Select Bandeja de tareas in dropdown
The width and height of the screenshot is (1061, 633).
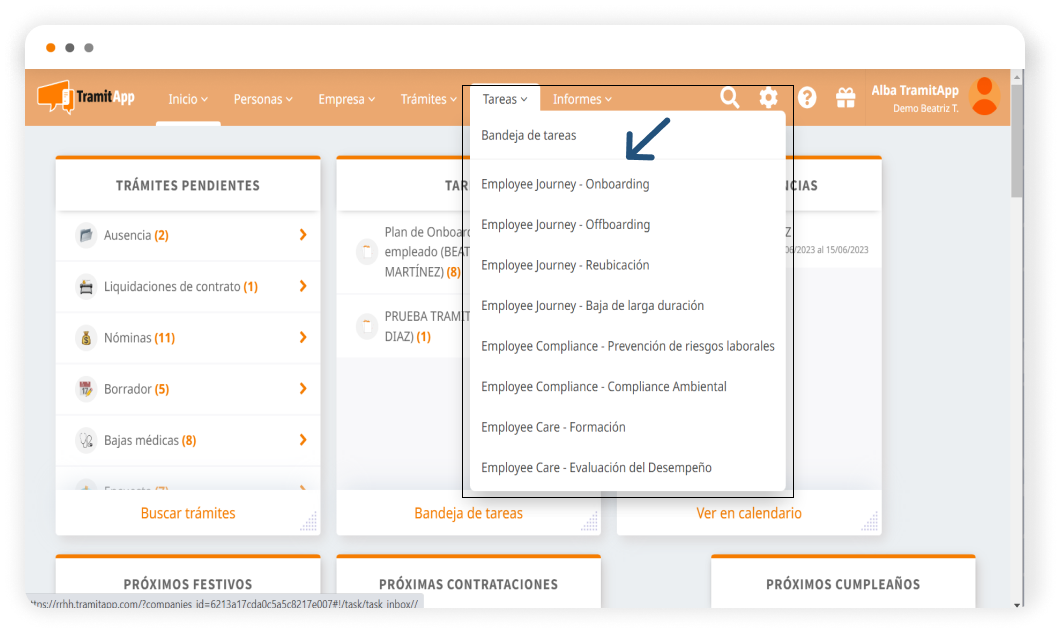(x=529, y=135)
